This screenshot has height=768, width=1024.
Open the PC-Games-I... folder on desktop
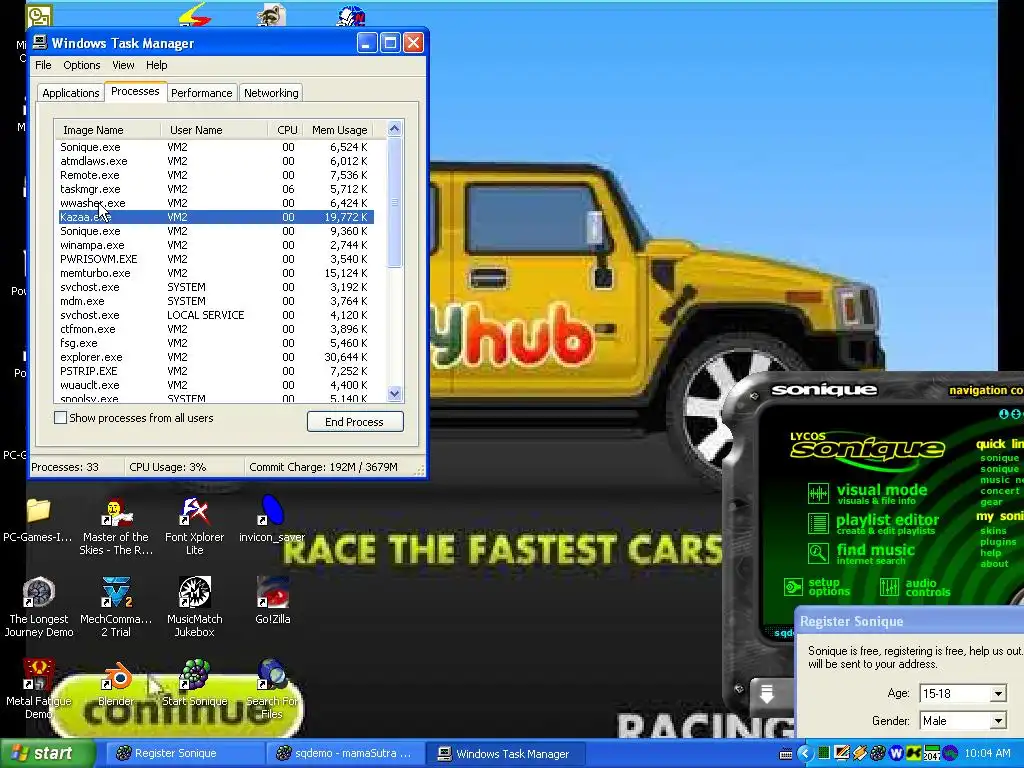pyautogui.click(x=38, y=520)
